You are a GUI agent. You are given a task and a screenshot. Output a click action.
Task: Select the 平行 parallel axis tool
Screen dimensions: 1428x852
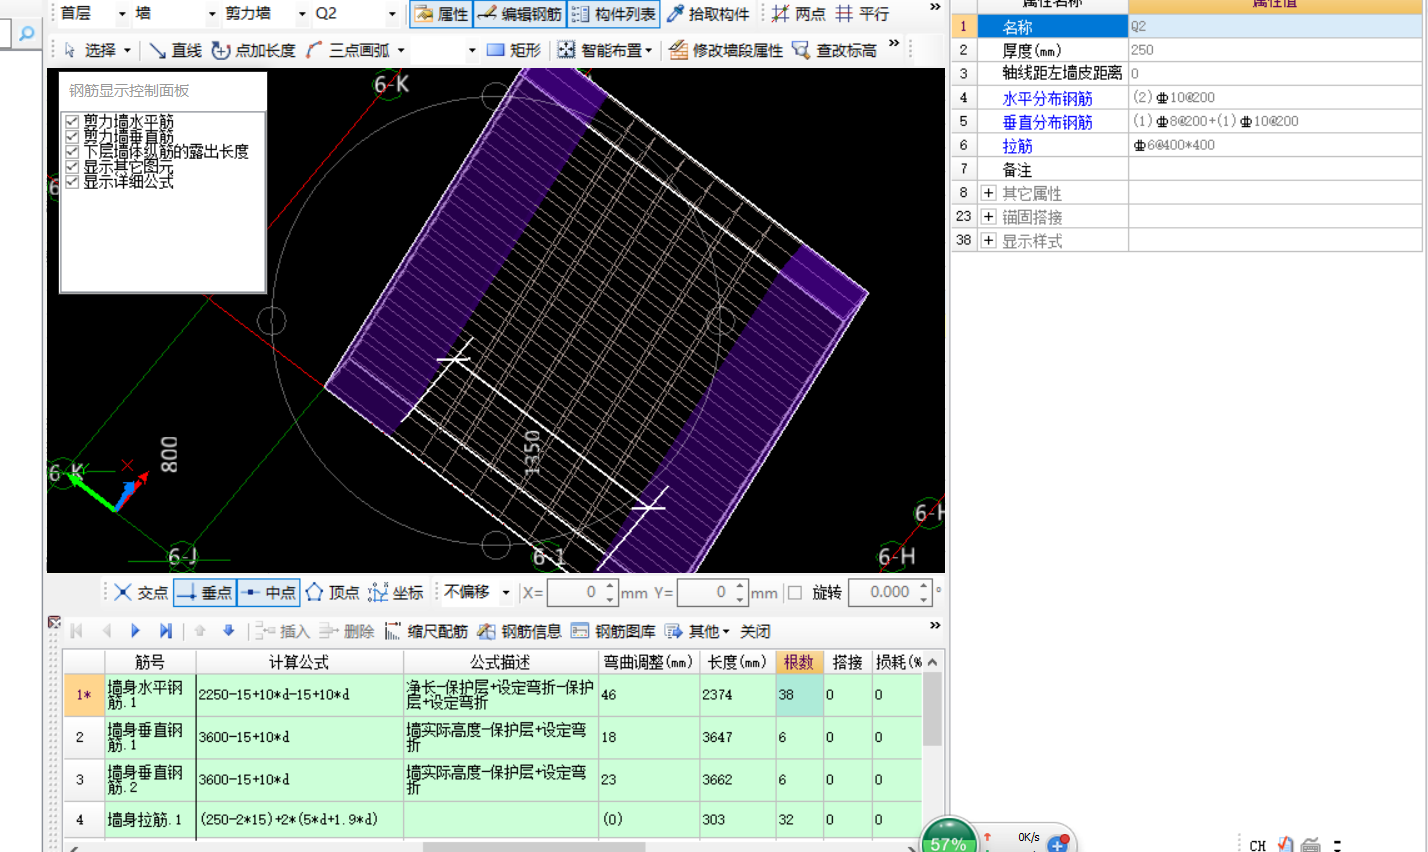coord(862,14)
